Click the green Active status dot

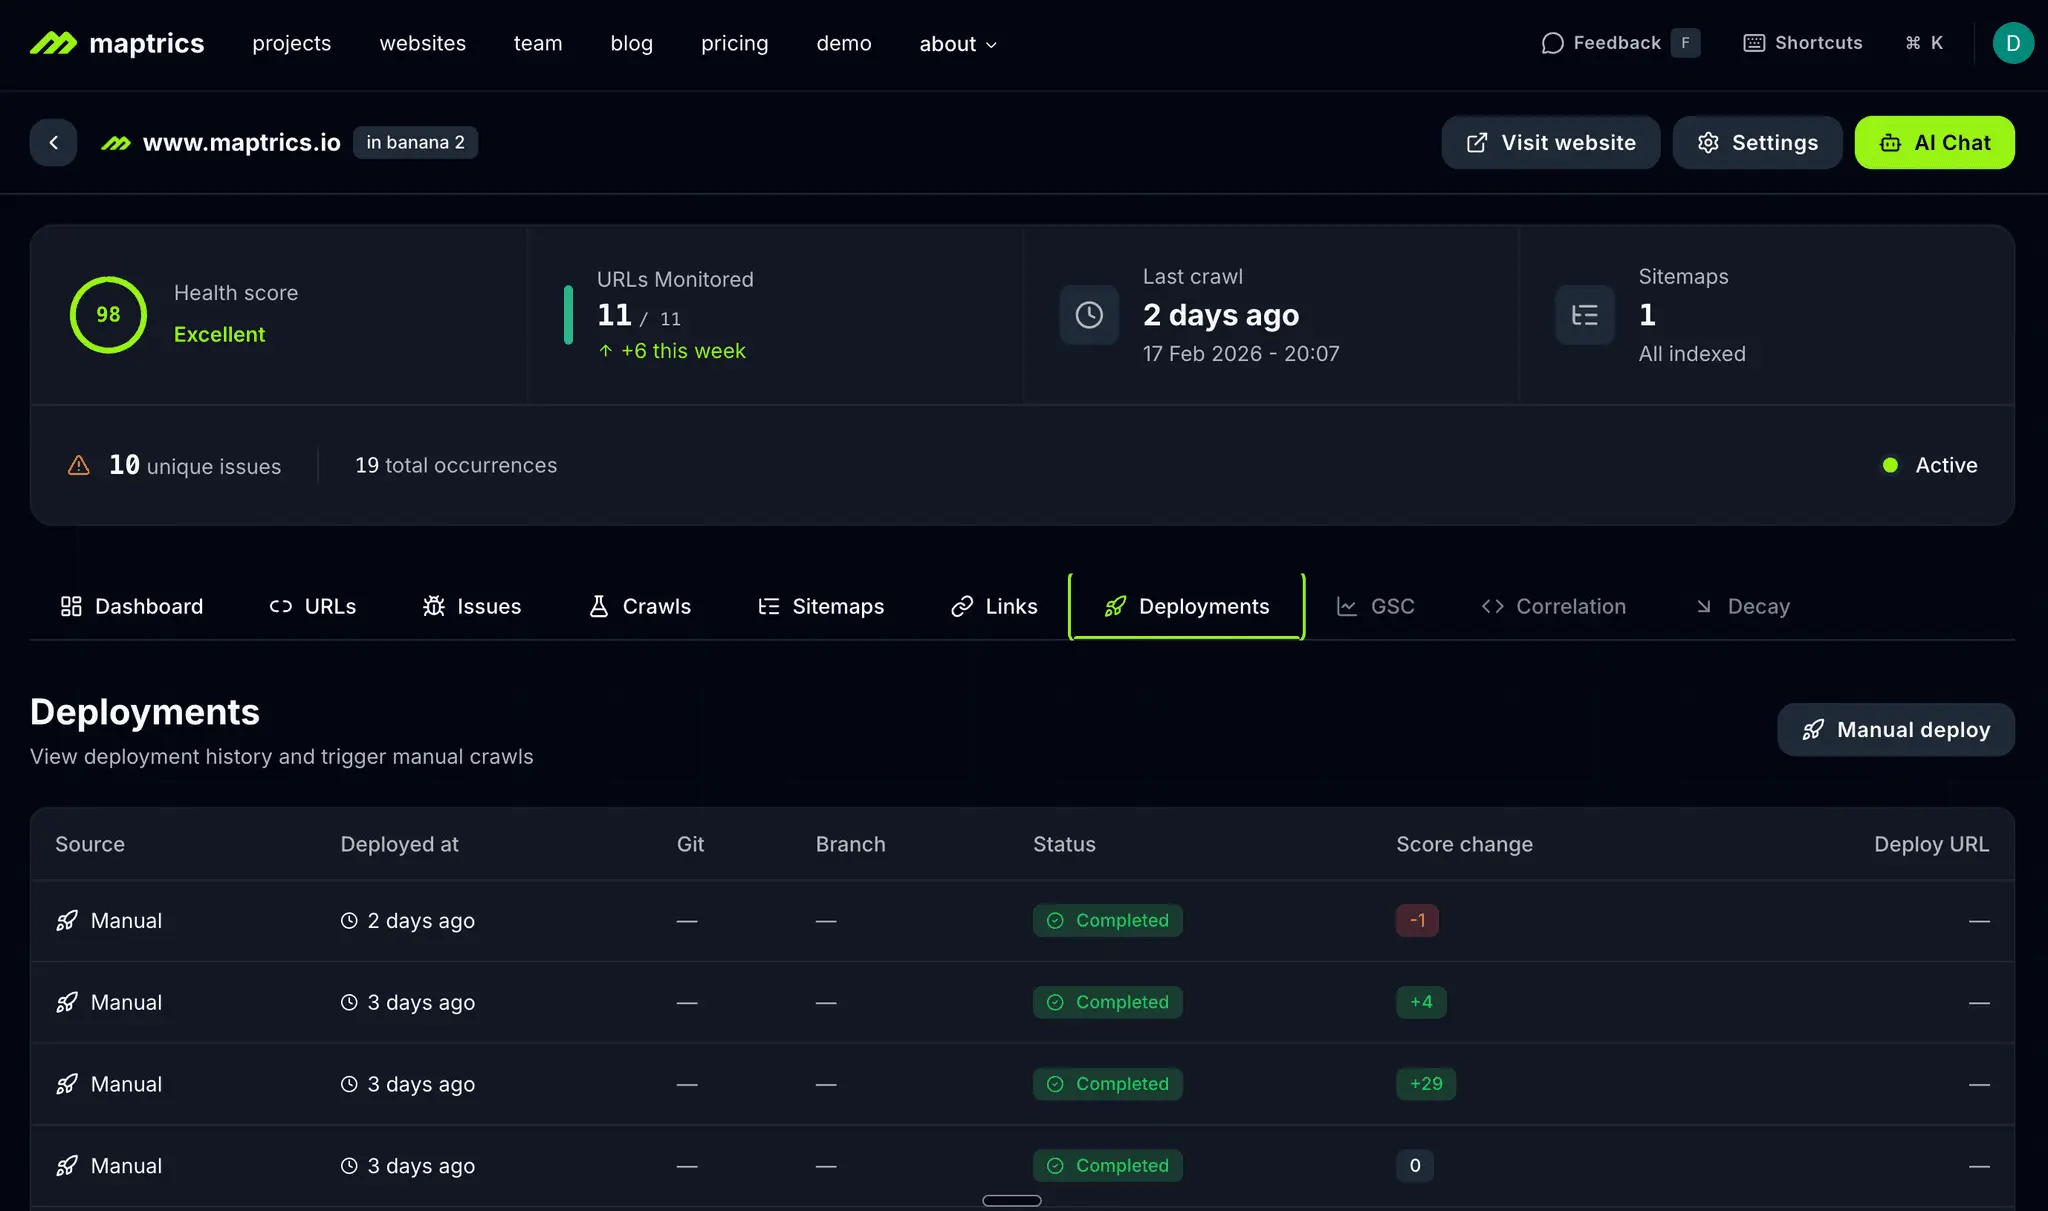[1890, 465]
